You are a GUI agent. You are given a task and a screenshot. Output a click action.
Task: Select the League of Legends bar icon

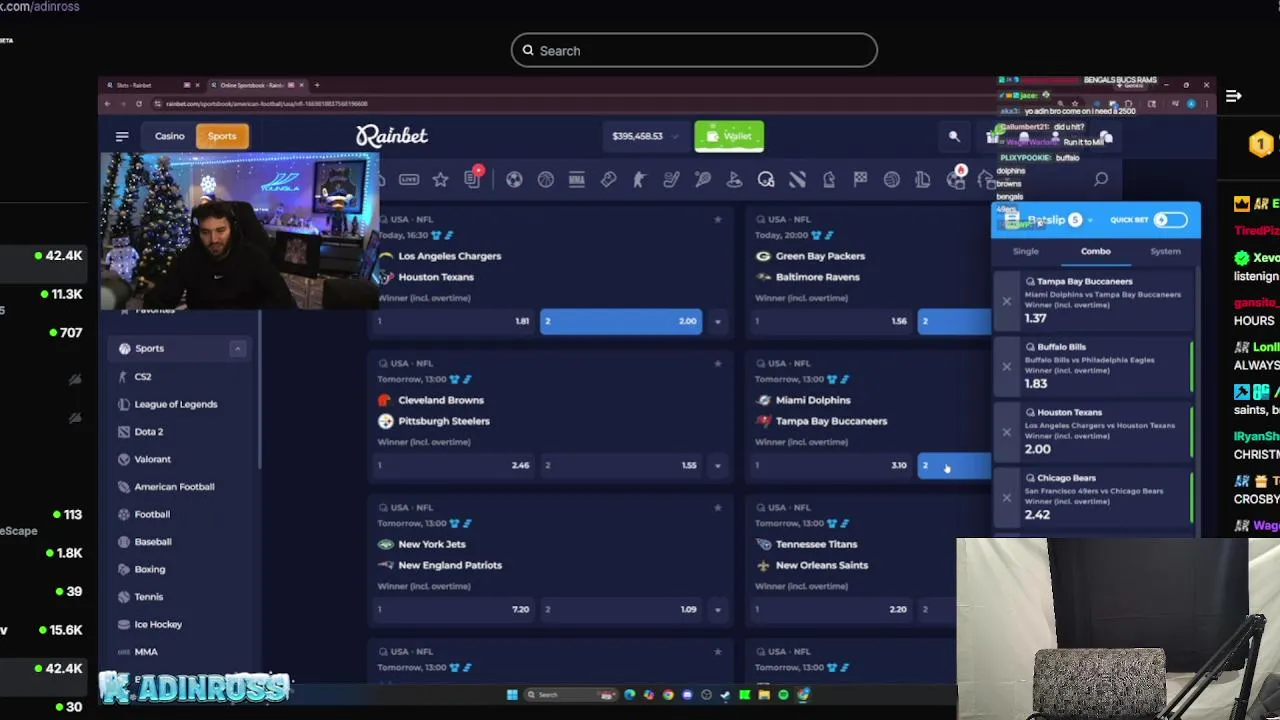coord(923,180)
